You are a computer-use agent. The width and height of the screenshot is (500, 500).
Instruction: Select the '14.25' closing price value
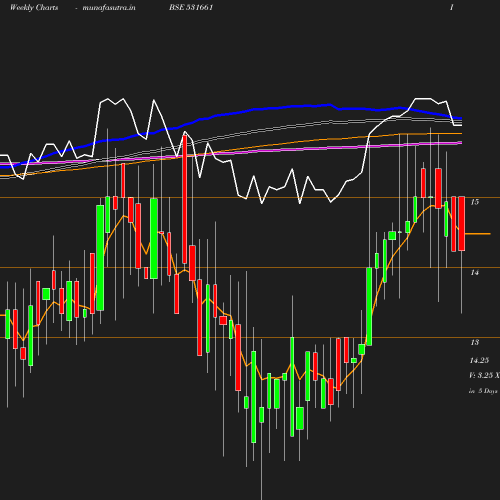[479, 360]
